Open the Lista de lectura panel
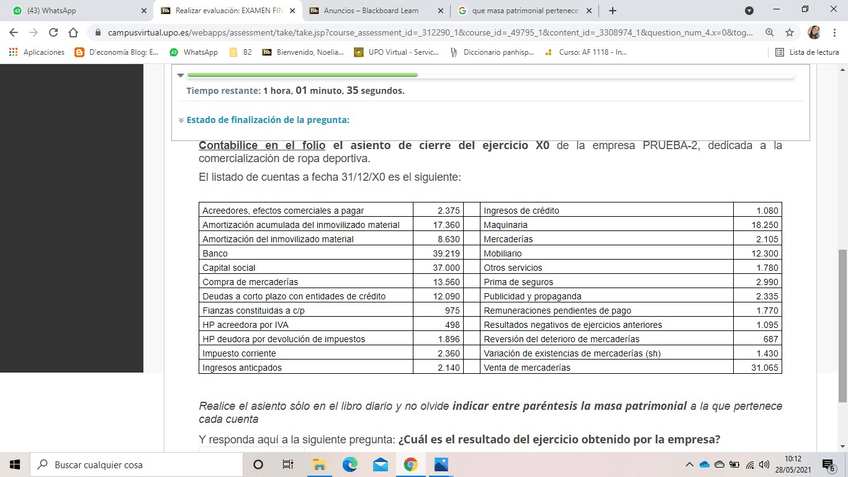Image resolution: width=848 pixels, height=477 pixels. point(808,52)
